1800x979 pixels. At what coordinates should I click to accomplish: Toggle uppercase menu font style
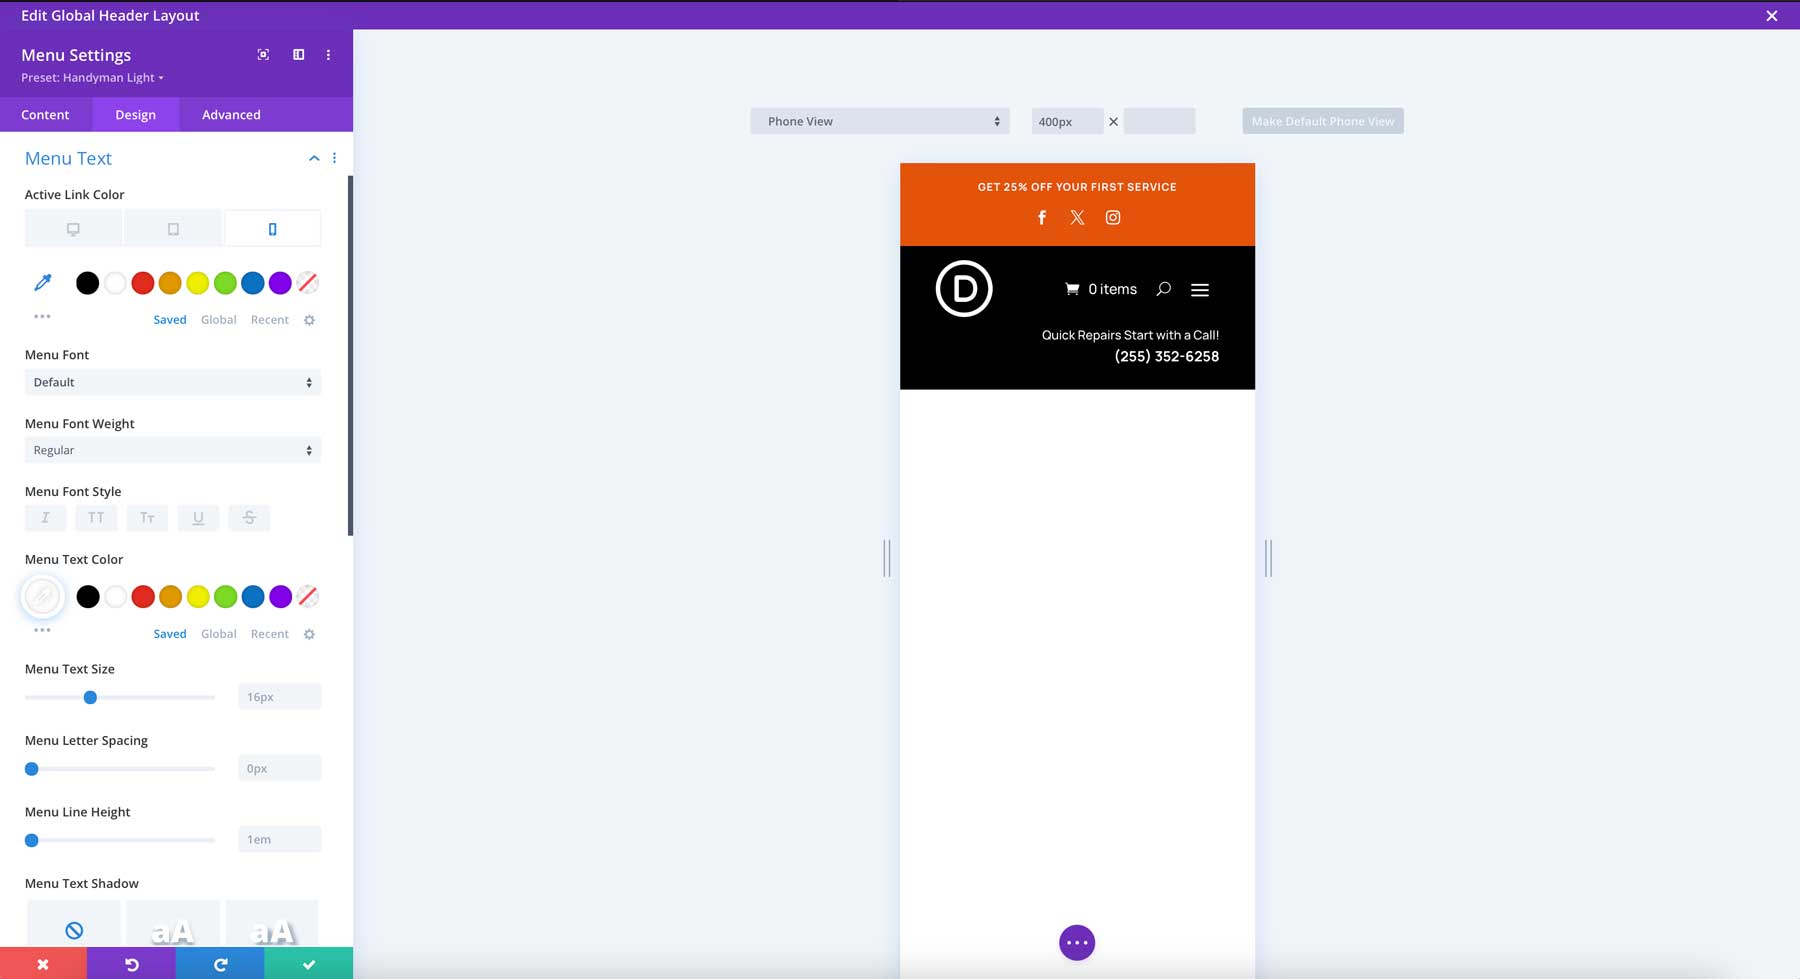tap(96, 517)
